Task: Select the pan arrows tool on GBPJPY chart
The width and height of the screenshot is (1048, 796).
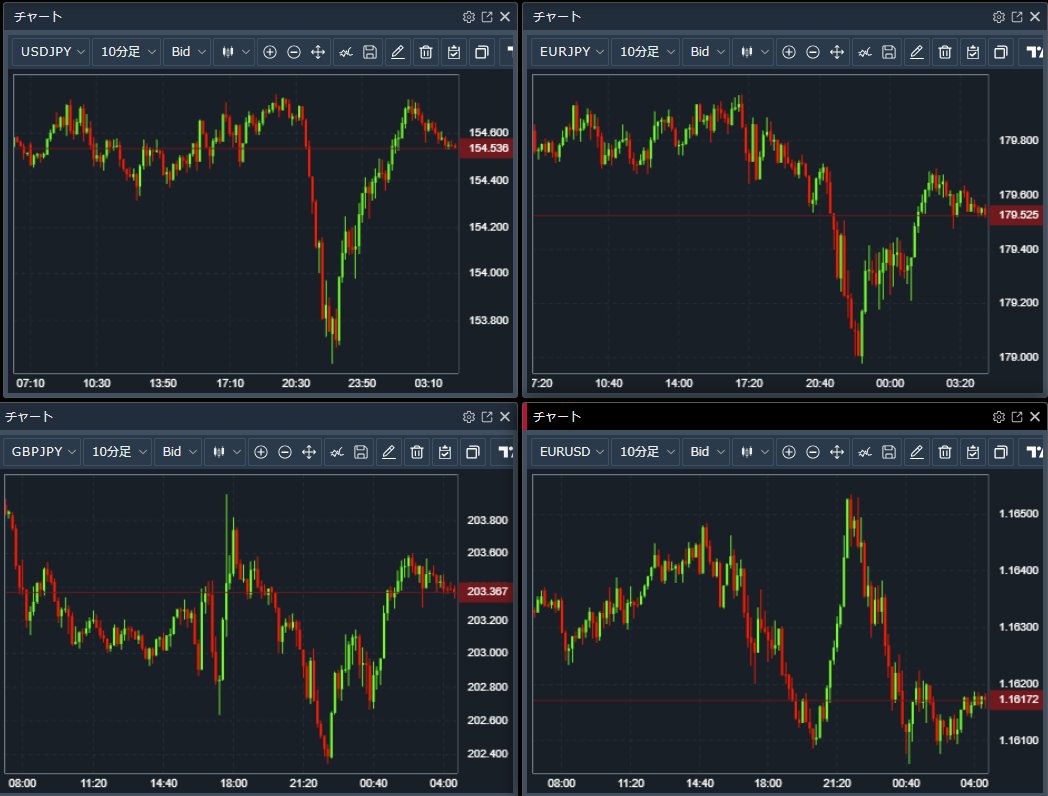Action: coord(309,452)
